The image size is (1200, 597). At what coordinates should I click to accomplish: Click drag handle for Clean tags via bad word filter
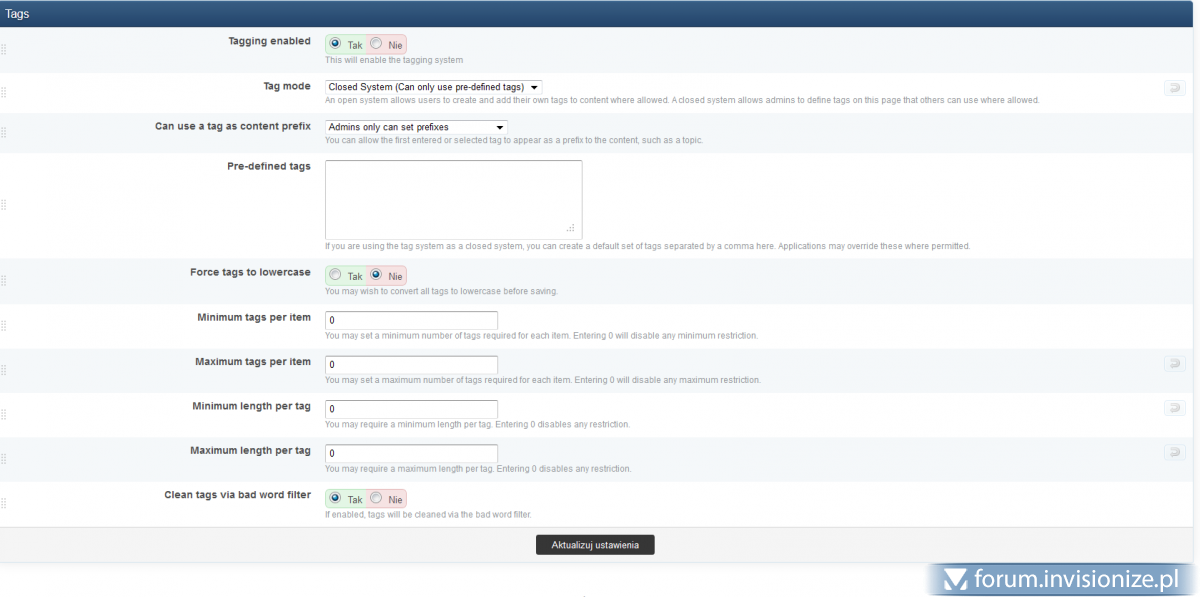click(4, 504)
